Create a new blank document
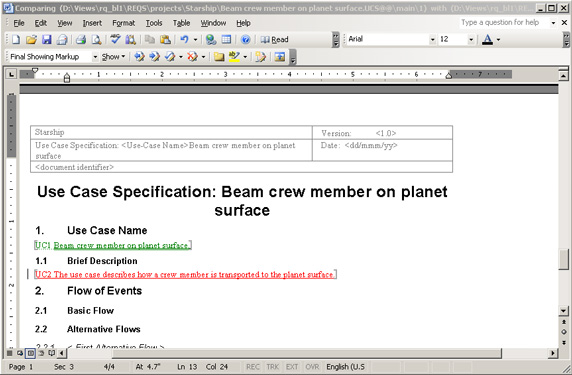Viewport: 572px width, 375px height. pyautogui.click(x=16, y=39)
